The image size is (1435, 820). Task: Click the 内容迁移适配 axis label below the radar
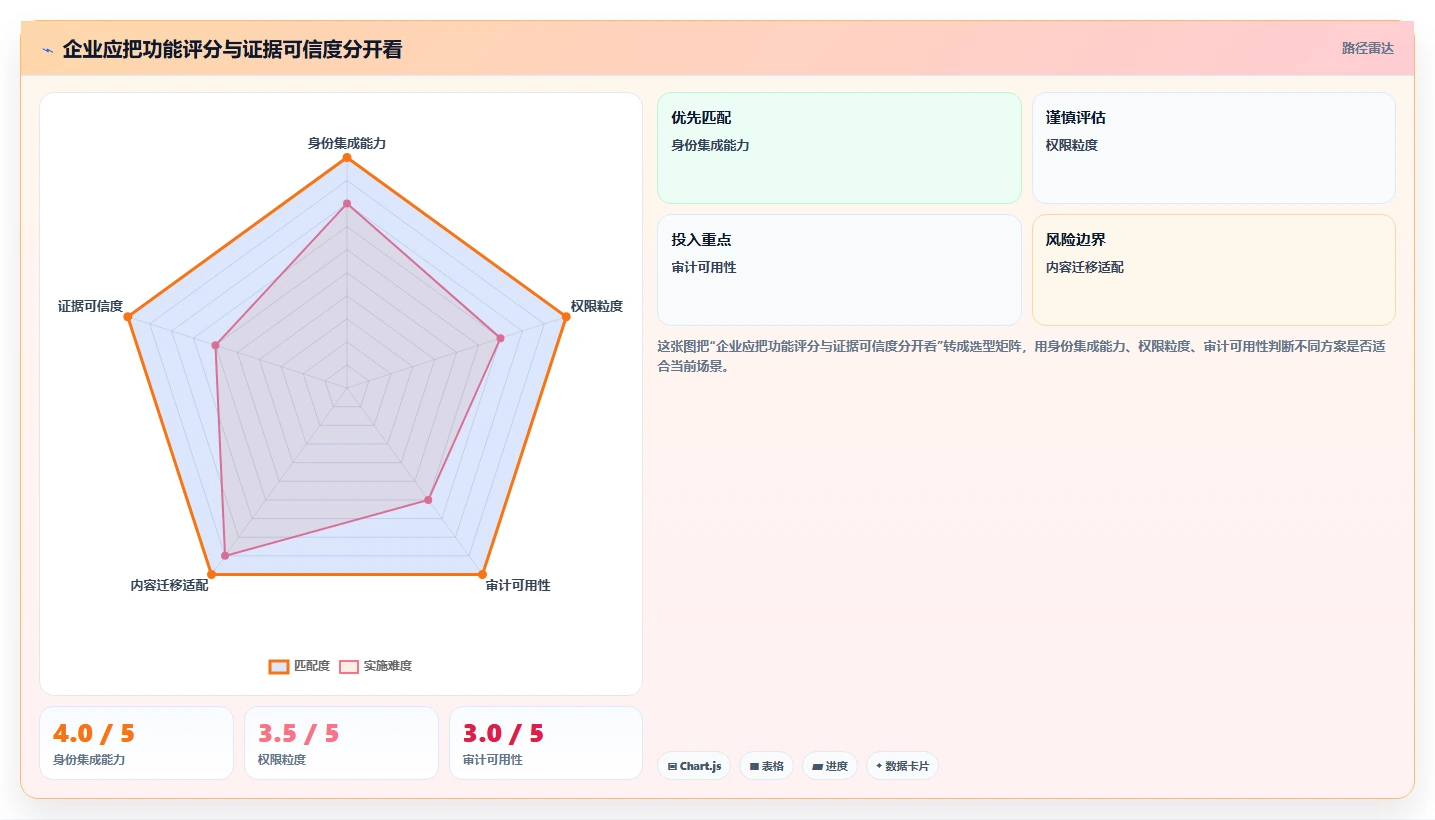click(169, 585)
